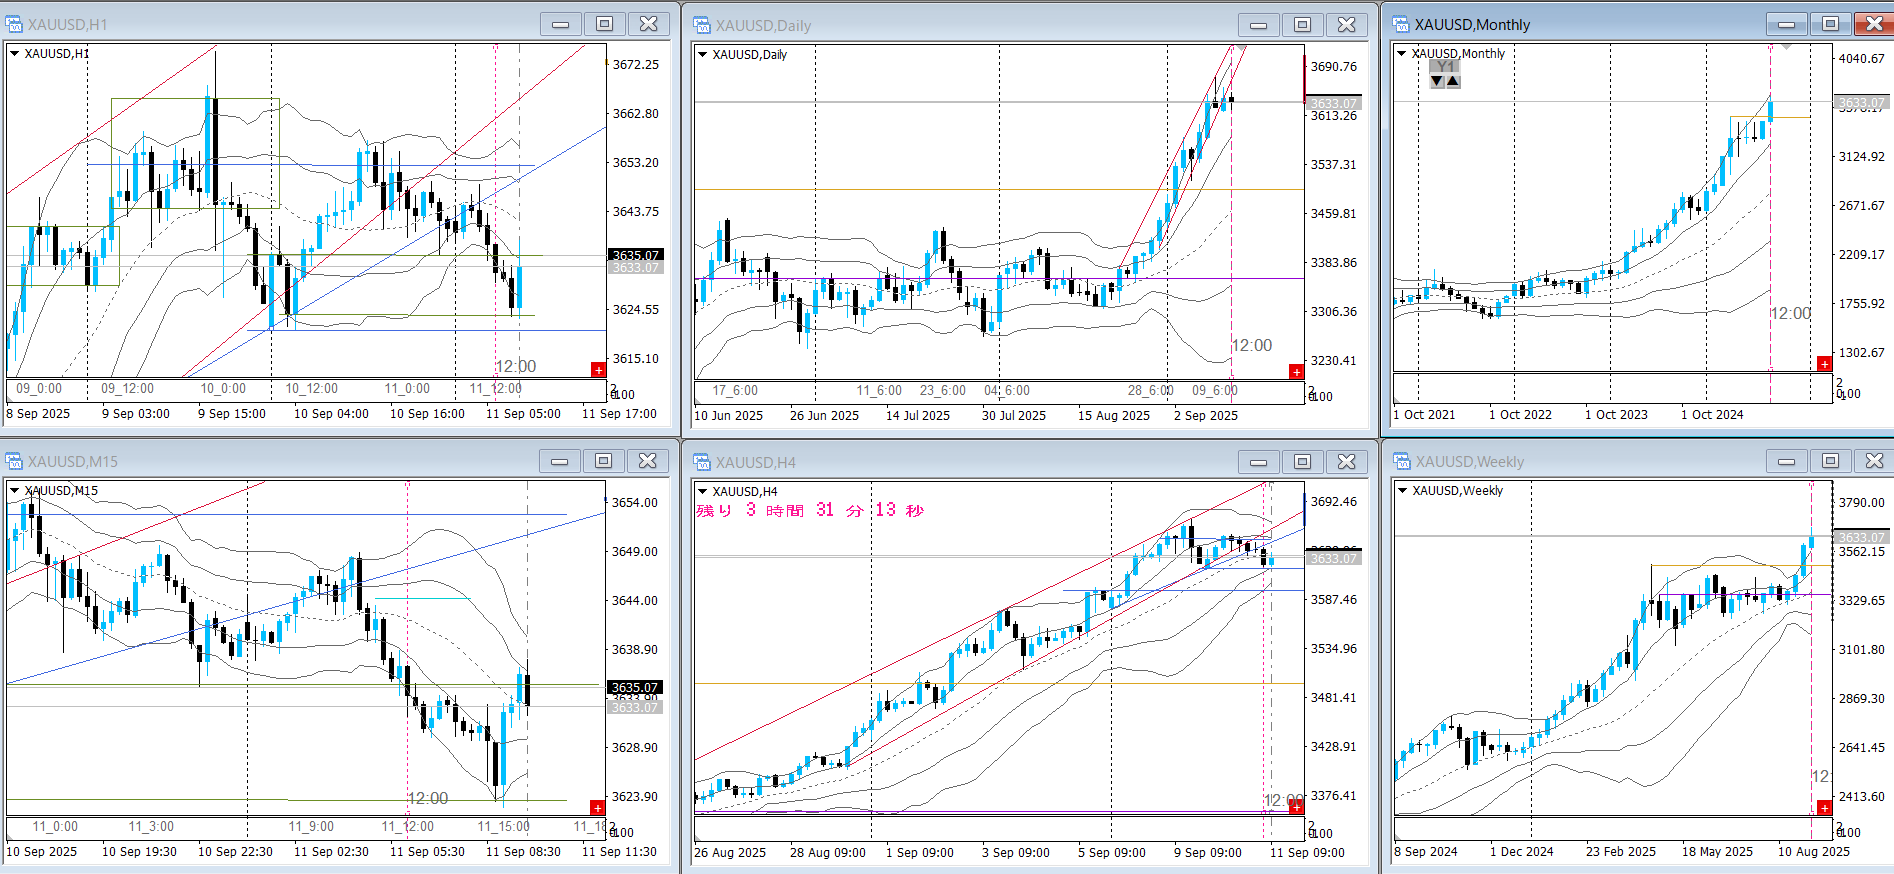The height and width of the screenshot is (874, 1894).
Task: Click red plus icon in Weekly chart
Action: [1824, 807]
